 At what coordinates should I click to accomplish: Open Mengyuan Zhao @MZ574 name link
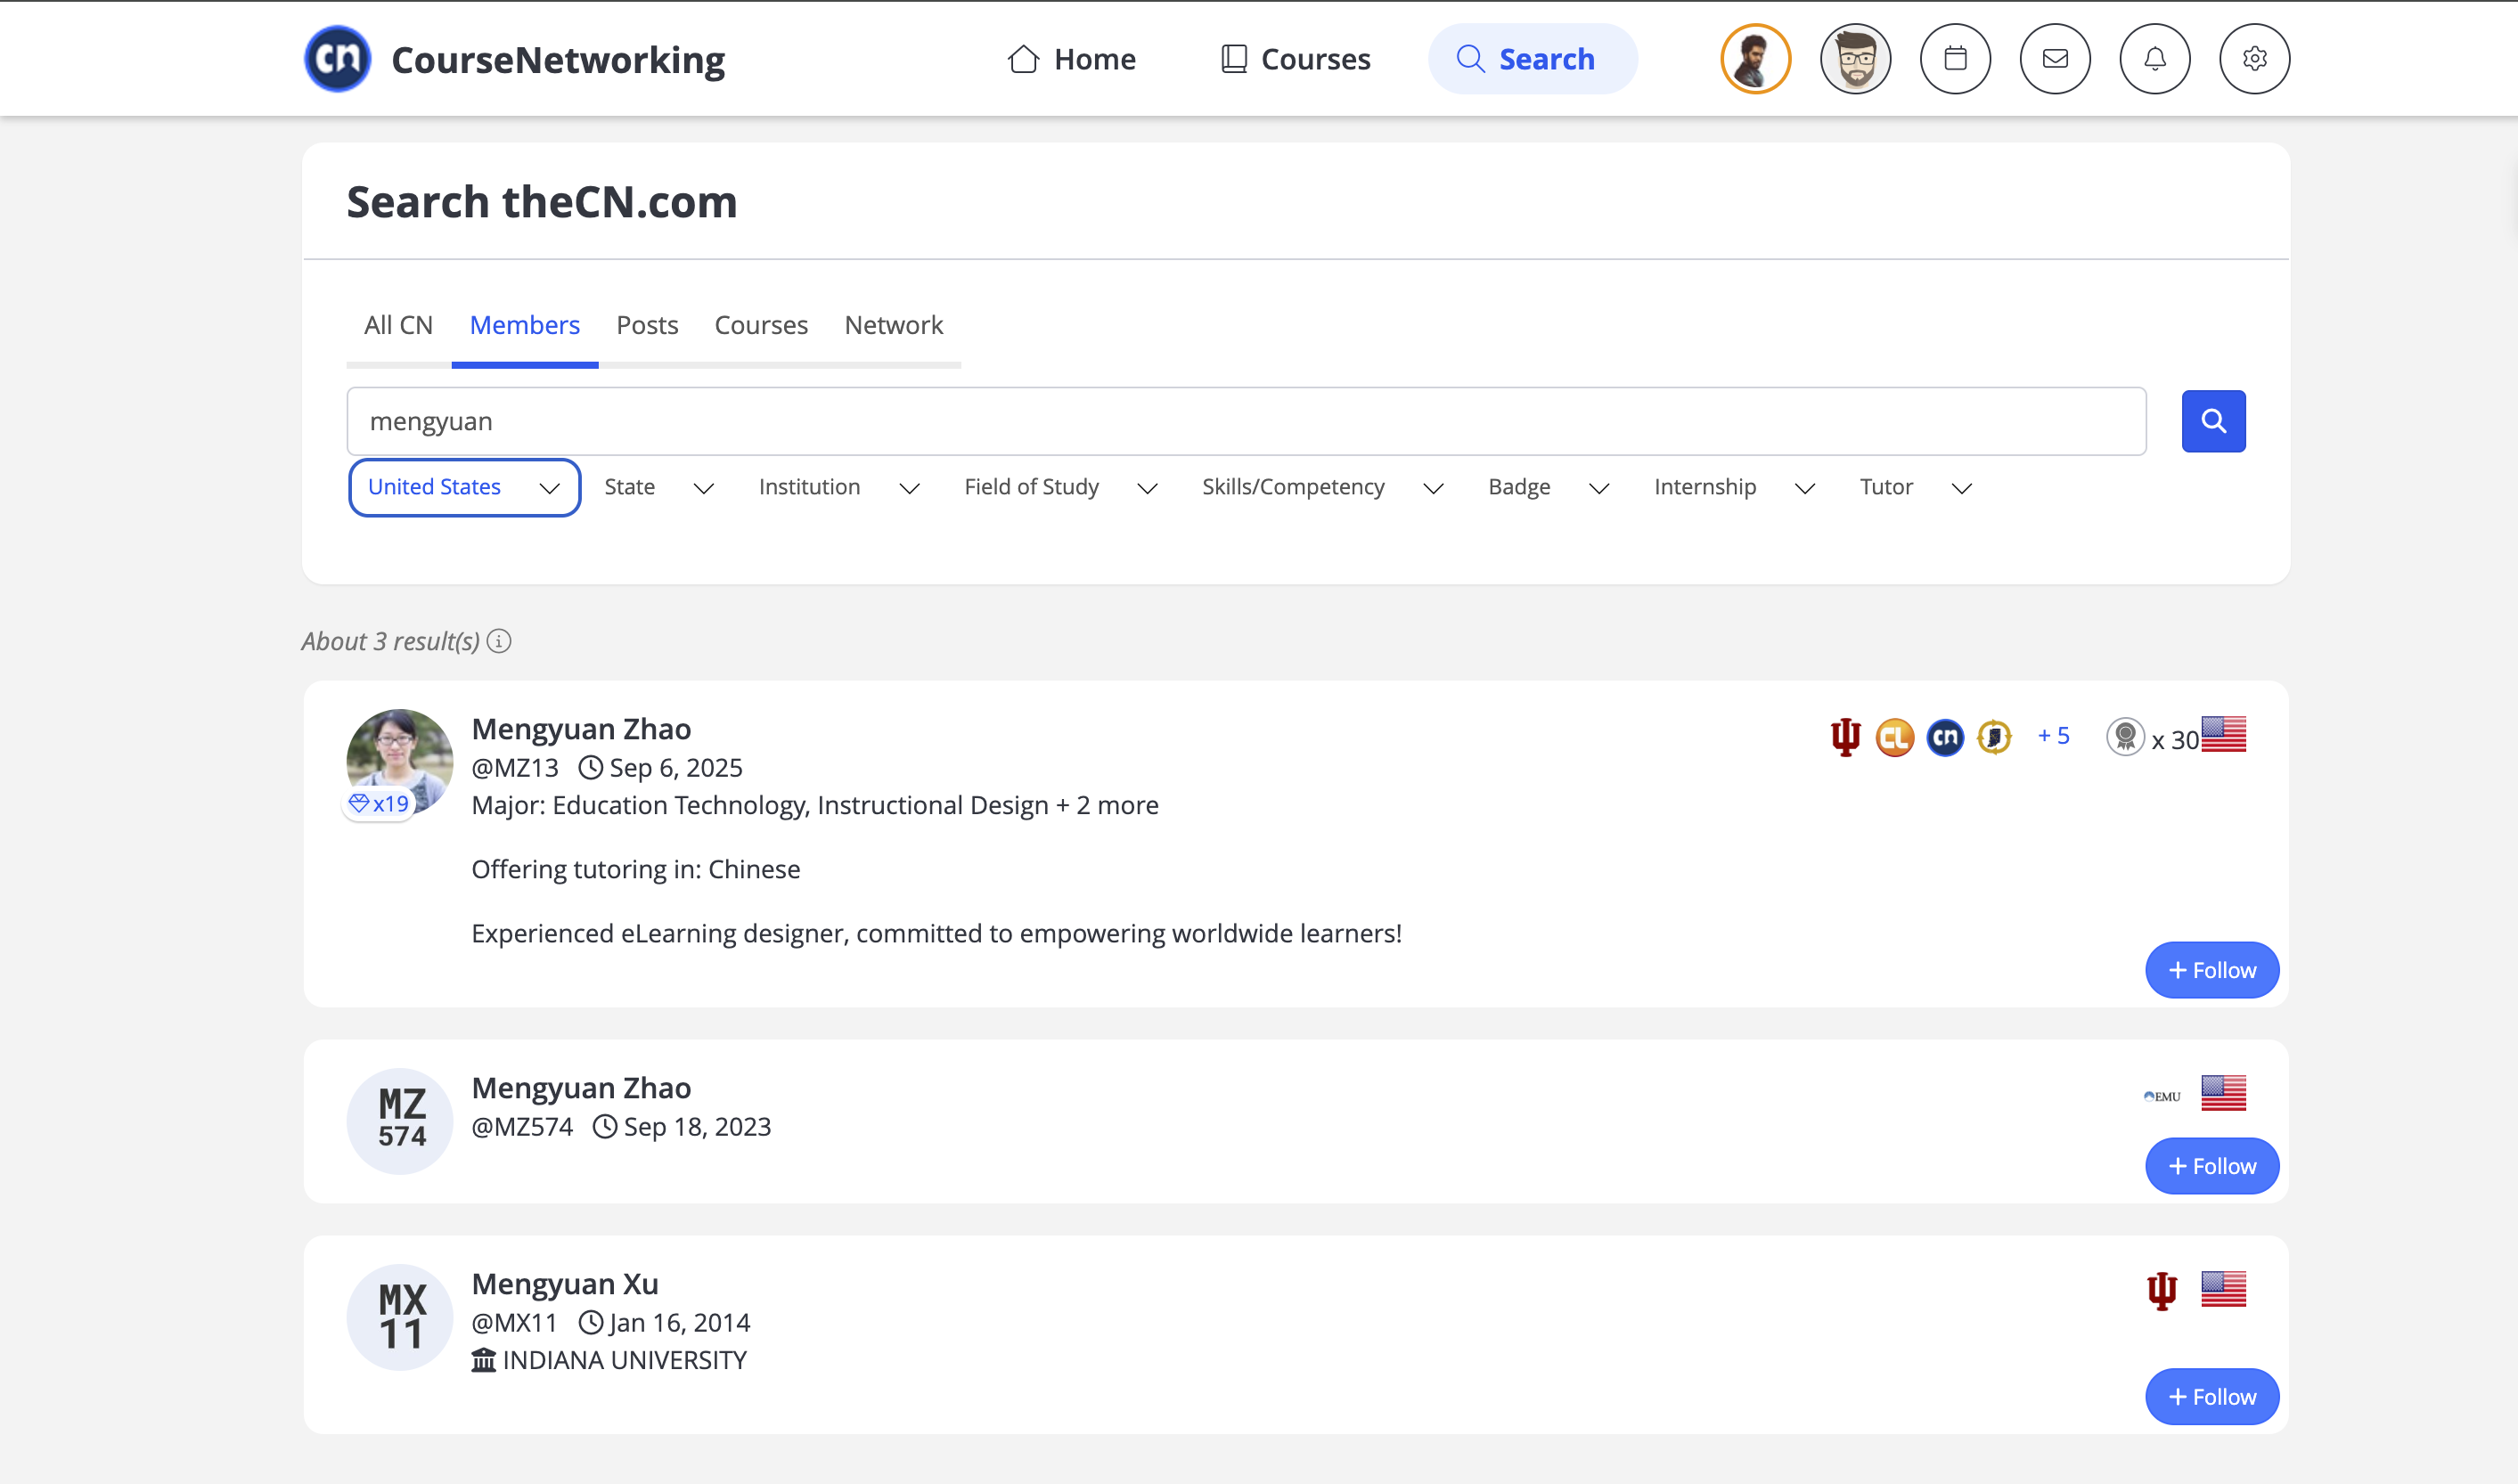(x=581, y=1088)
